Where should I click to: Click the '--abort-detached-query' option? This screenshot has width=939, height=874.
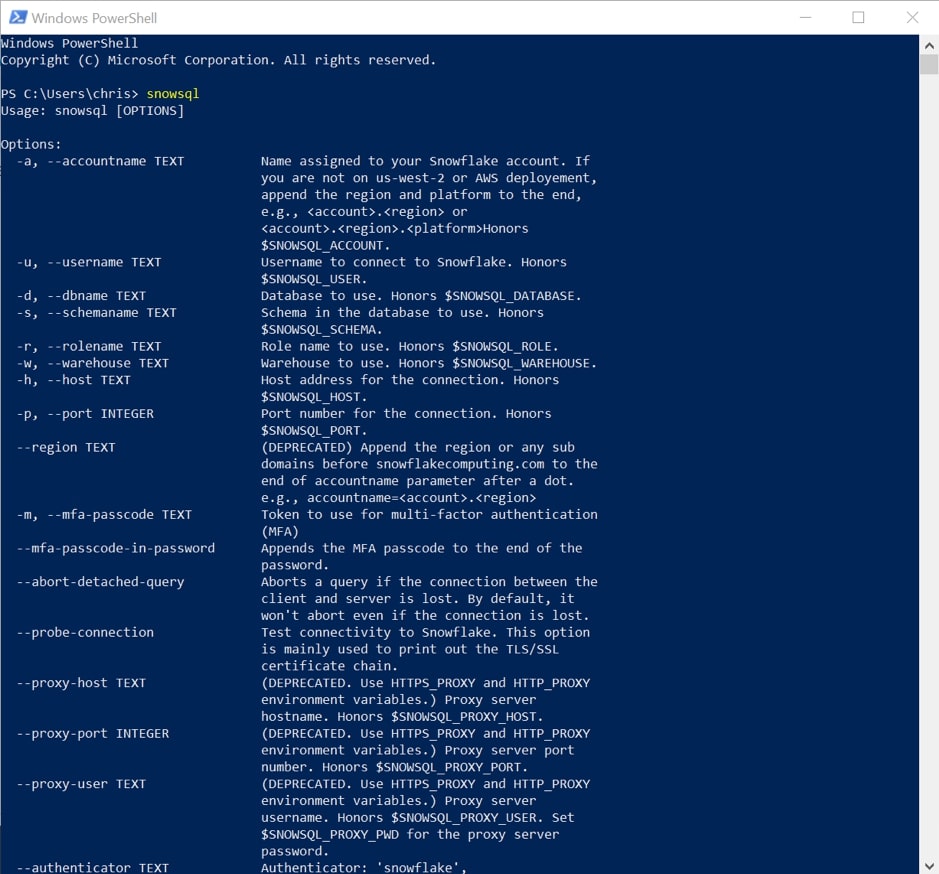[x=100, y=582]
